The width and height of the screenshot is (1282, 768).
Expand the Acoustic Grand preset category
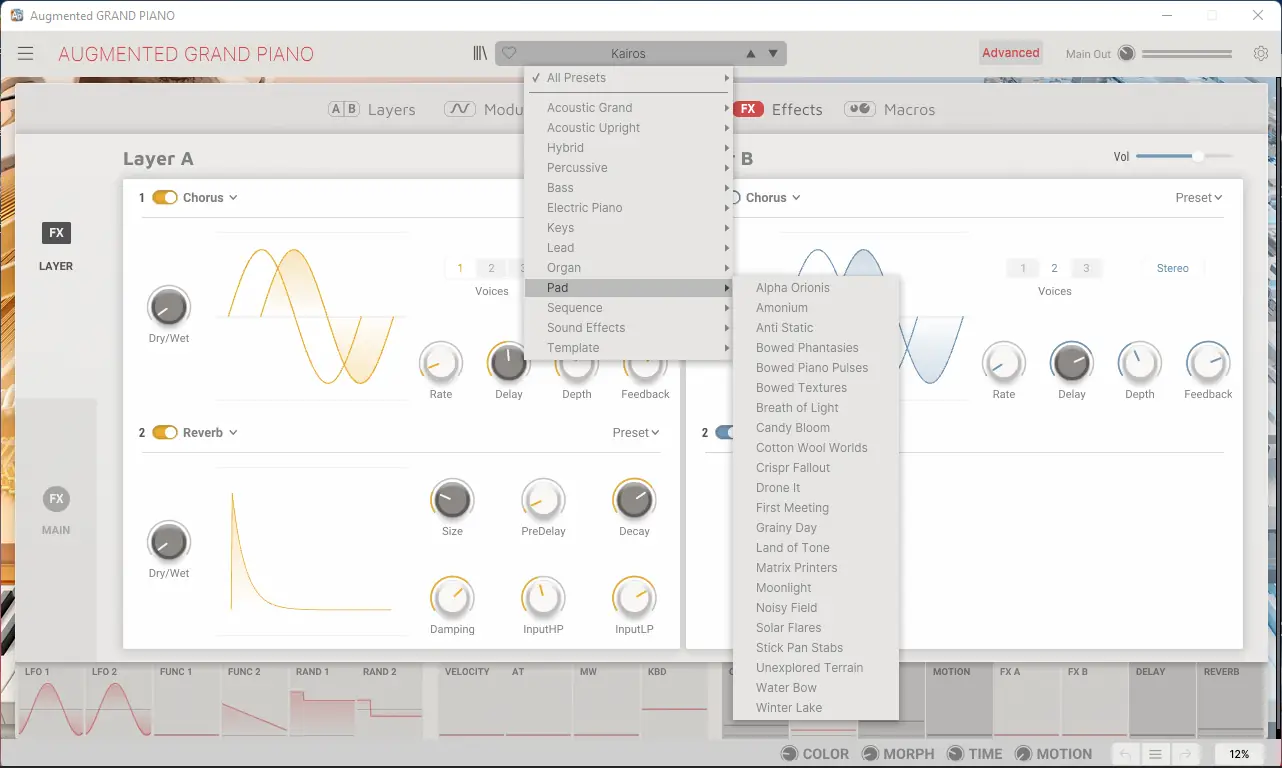point(629,108)
